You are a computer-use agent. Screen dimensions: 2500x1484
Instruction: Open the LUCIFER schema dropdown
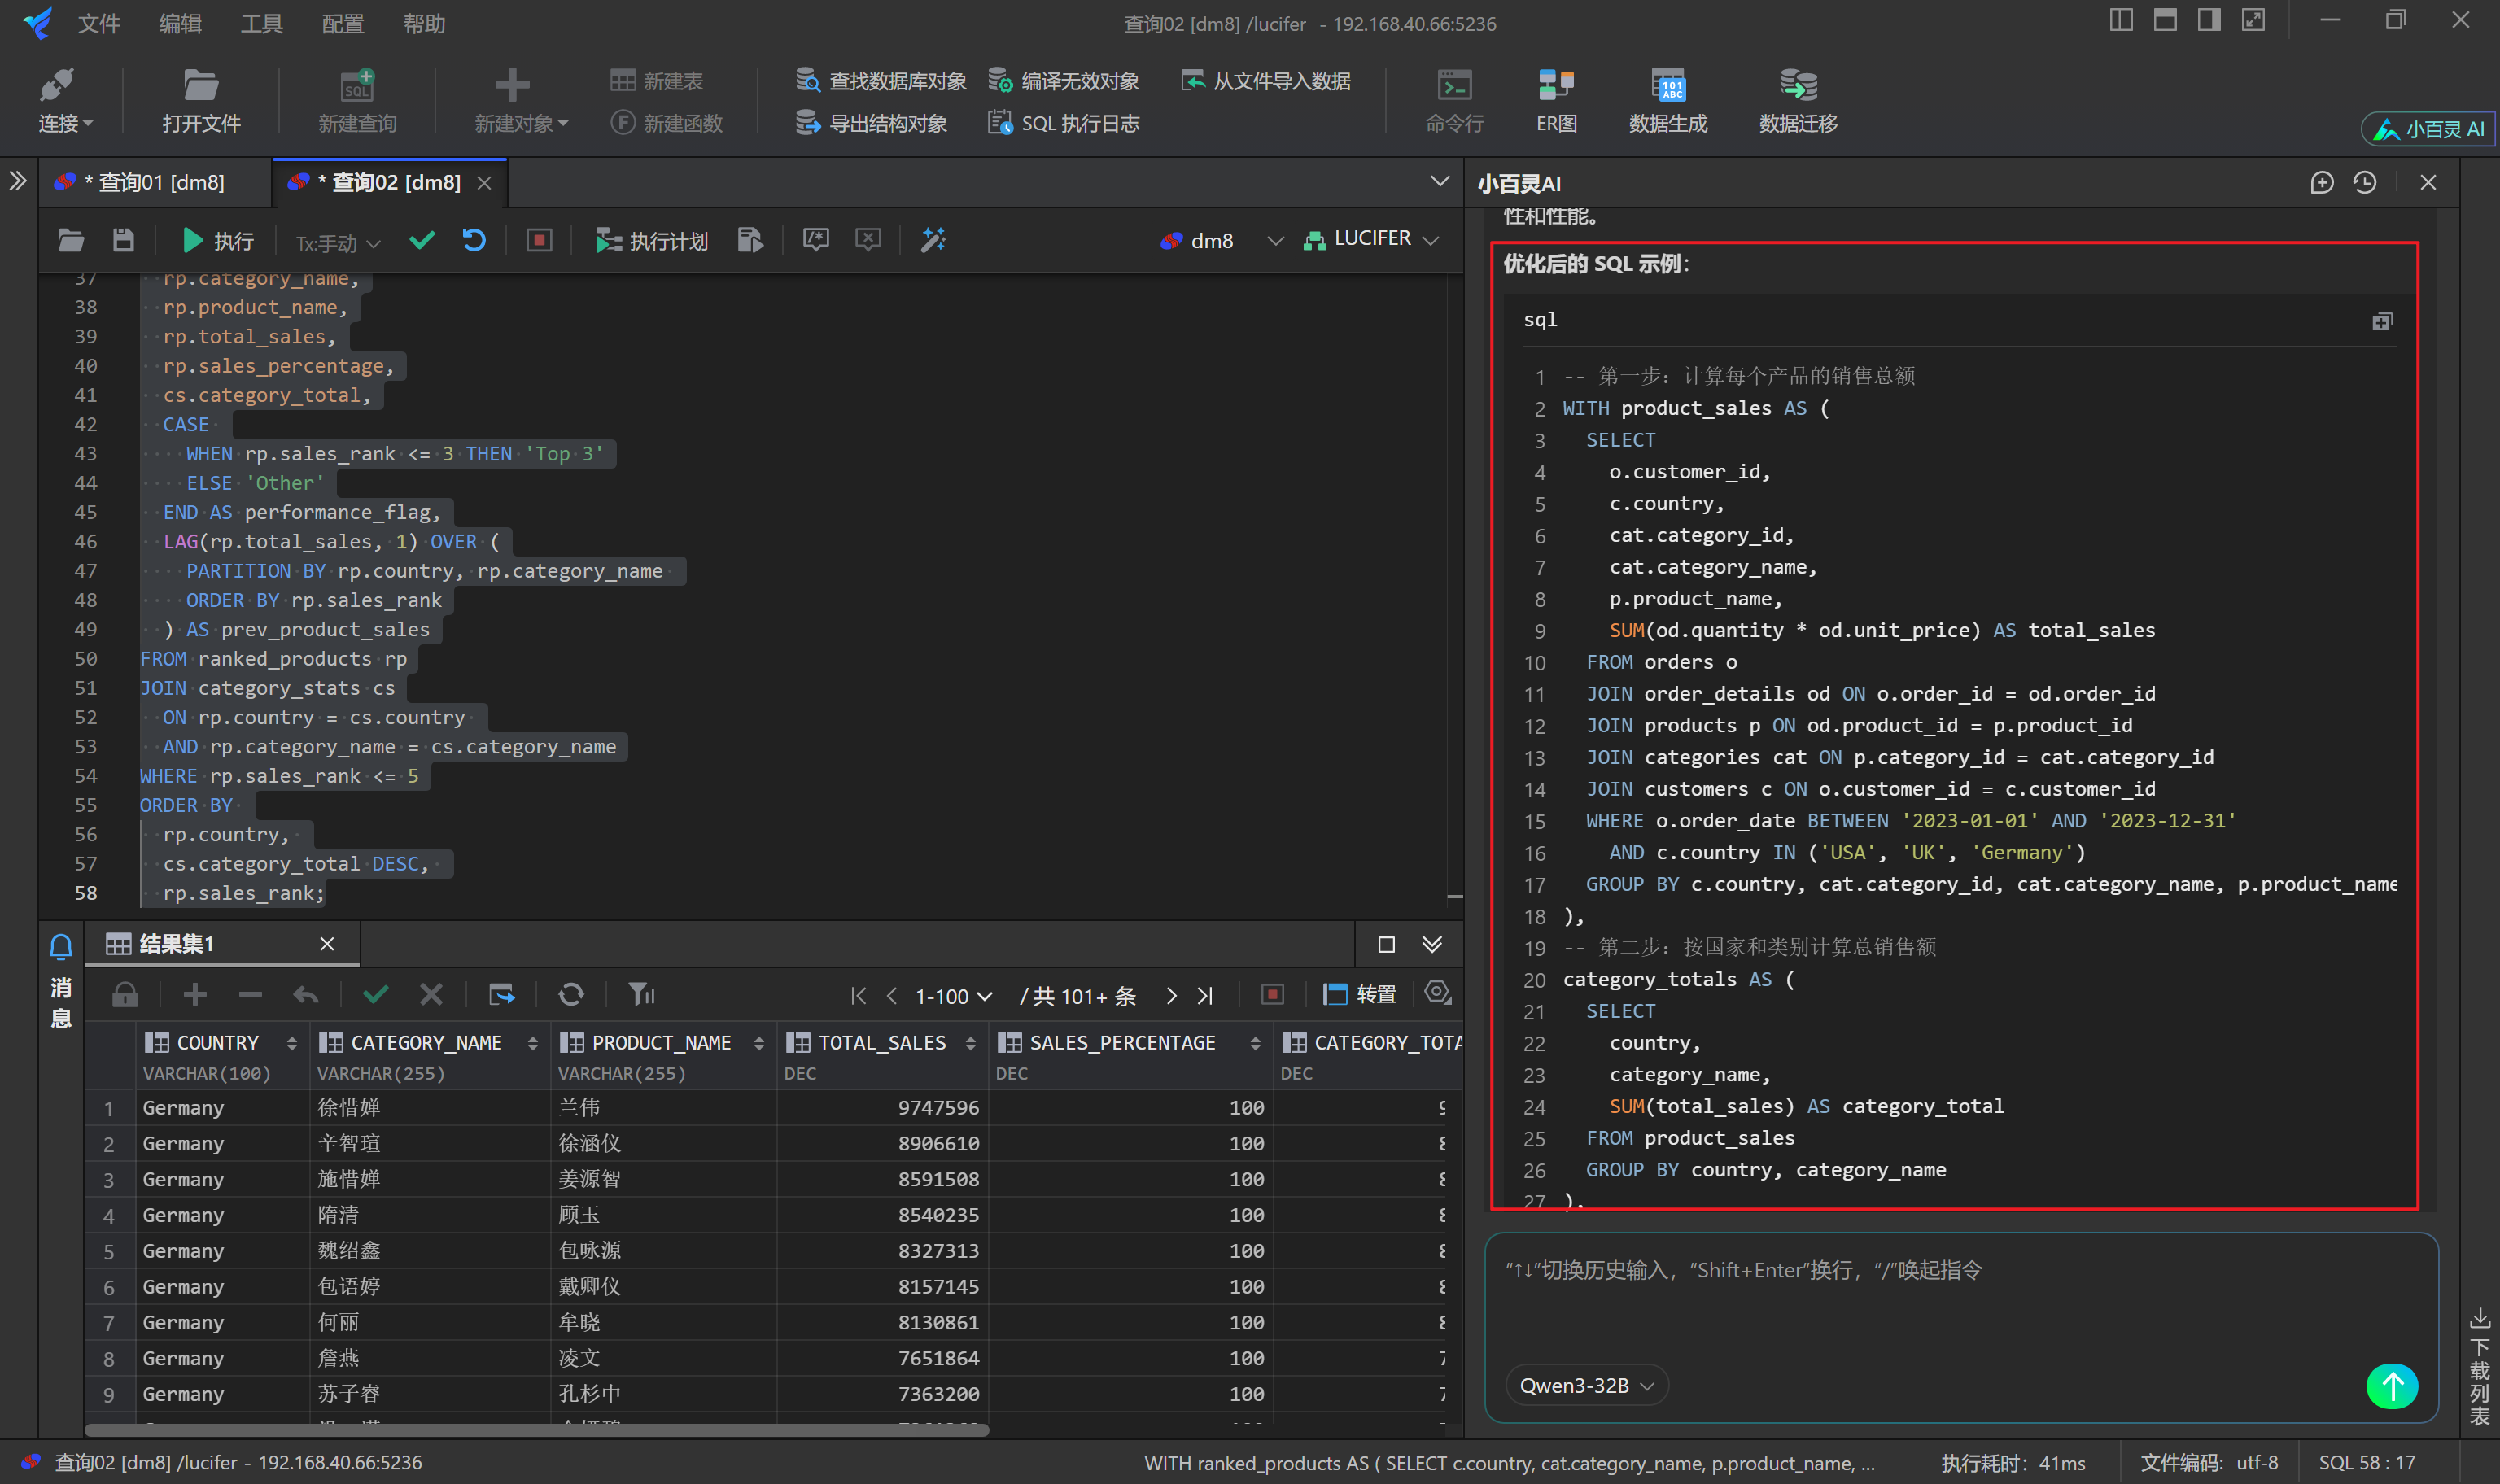1371,239
